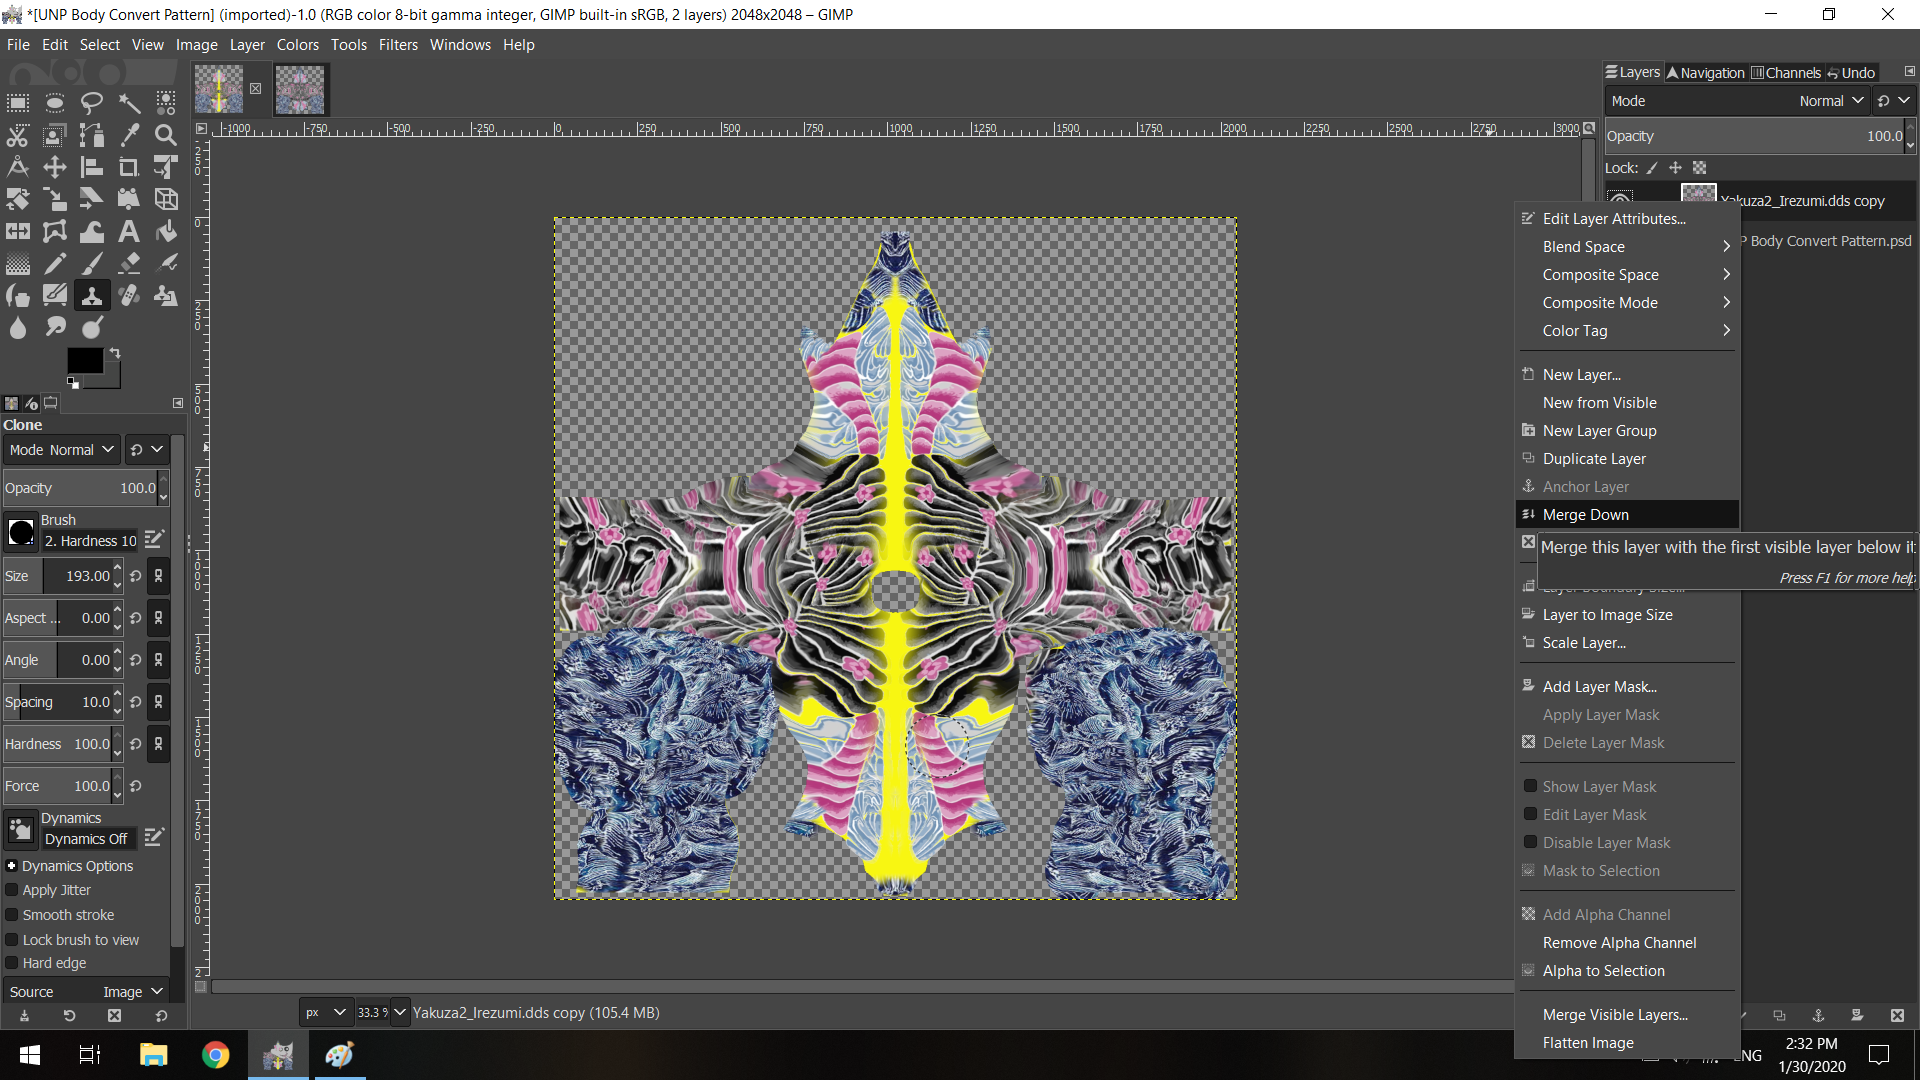Select the Move tool
This screenshot has height=1080, width=1920.
55,167
